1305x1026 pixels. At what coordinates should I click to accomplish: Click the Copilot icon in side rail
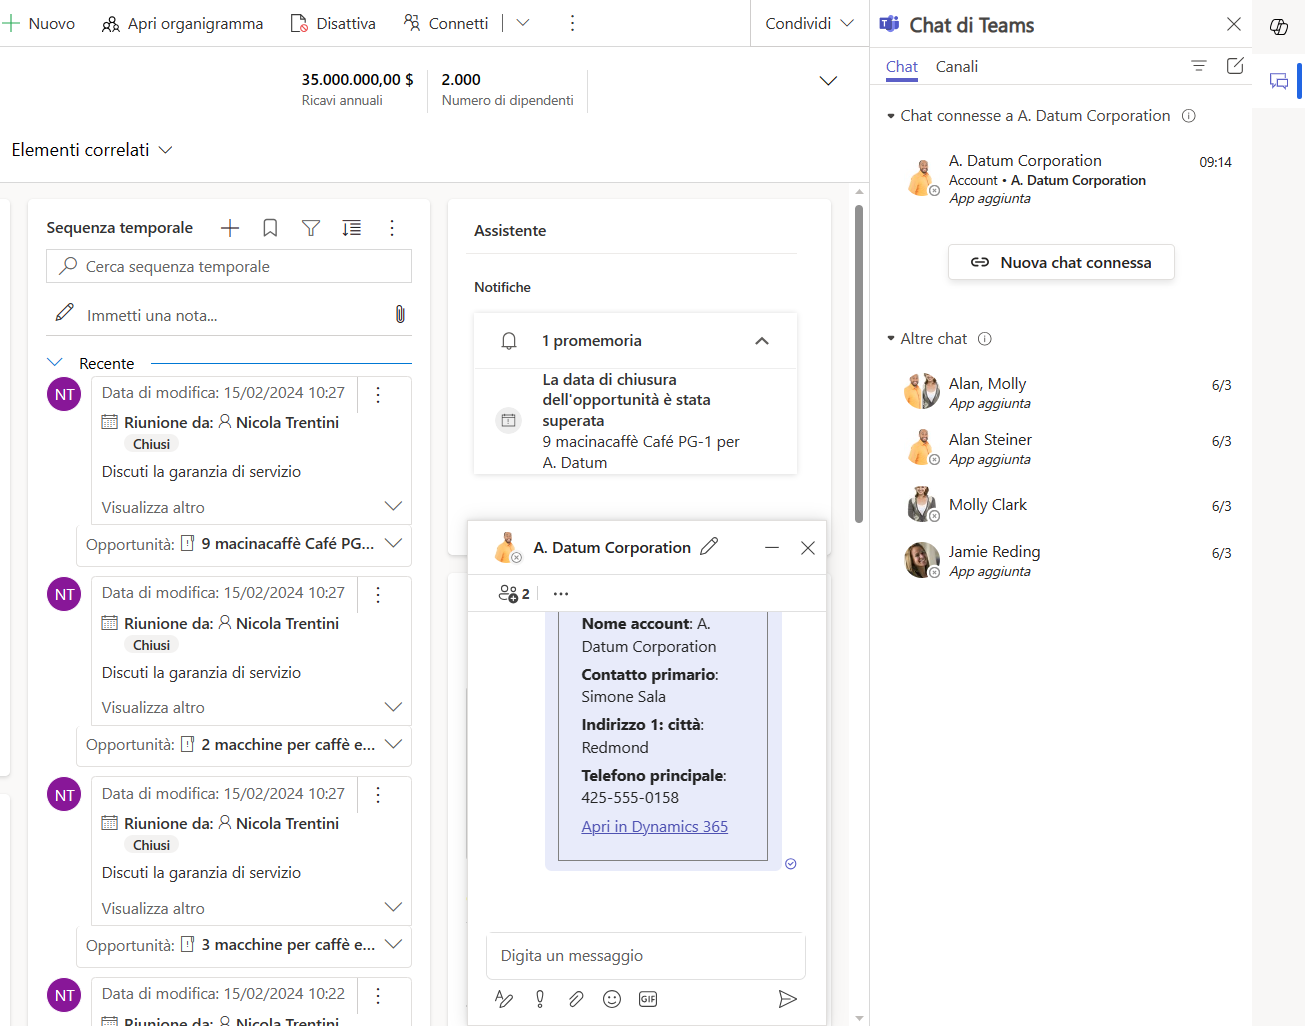coord(1279,27)
